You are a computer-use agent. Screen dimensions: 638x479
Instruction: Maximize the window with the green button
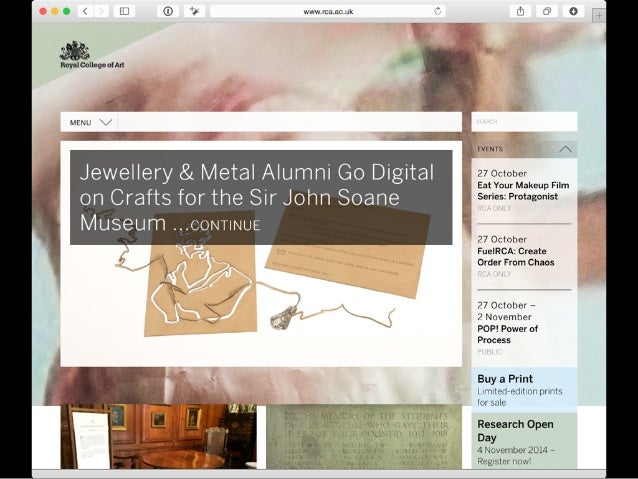pyautogui.click(x=66, y=11)
